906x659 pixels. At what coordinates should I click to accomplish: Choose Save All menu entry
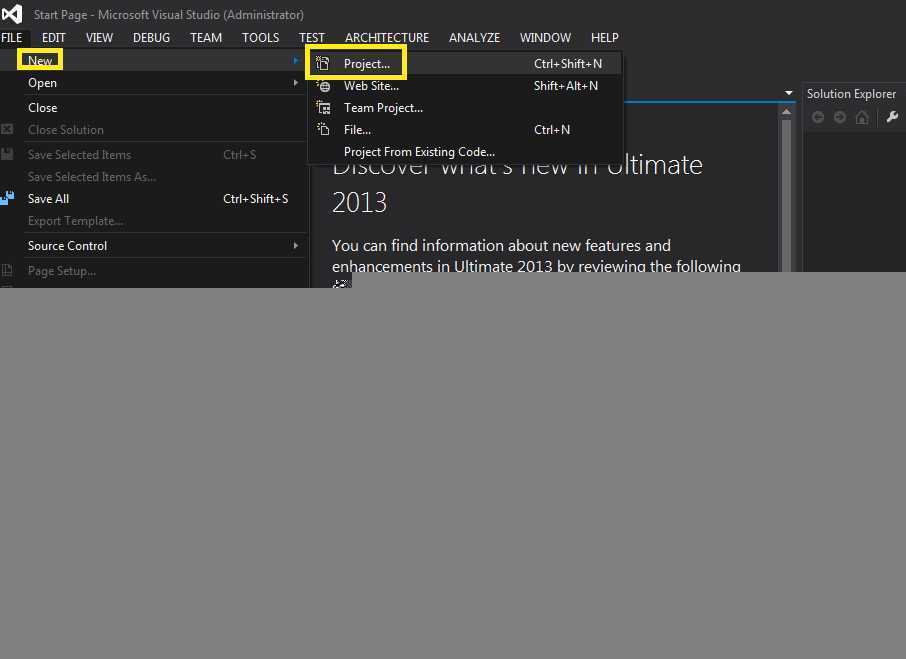point(153,199)
